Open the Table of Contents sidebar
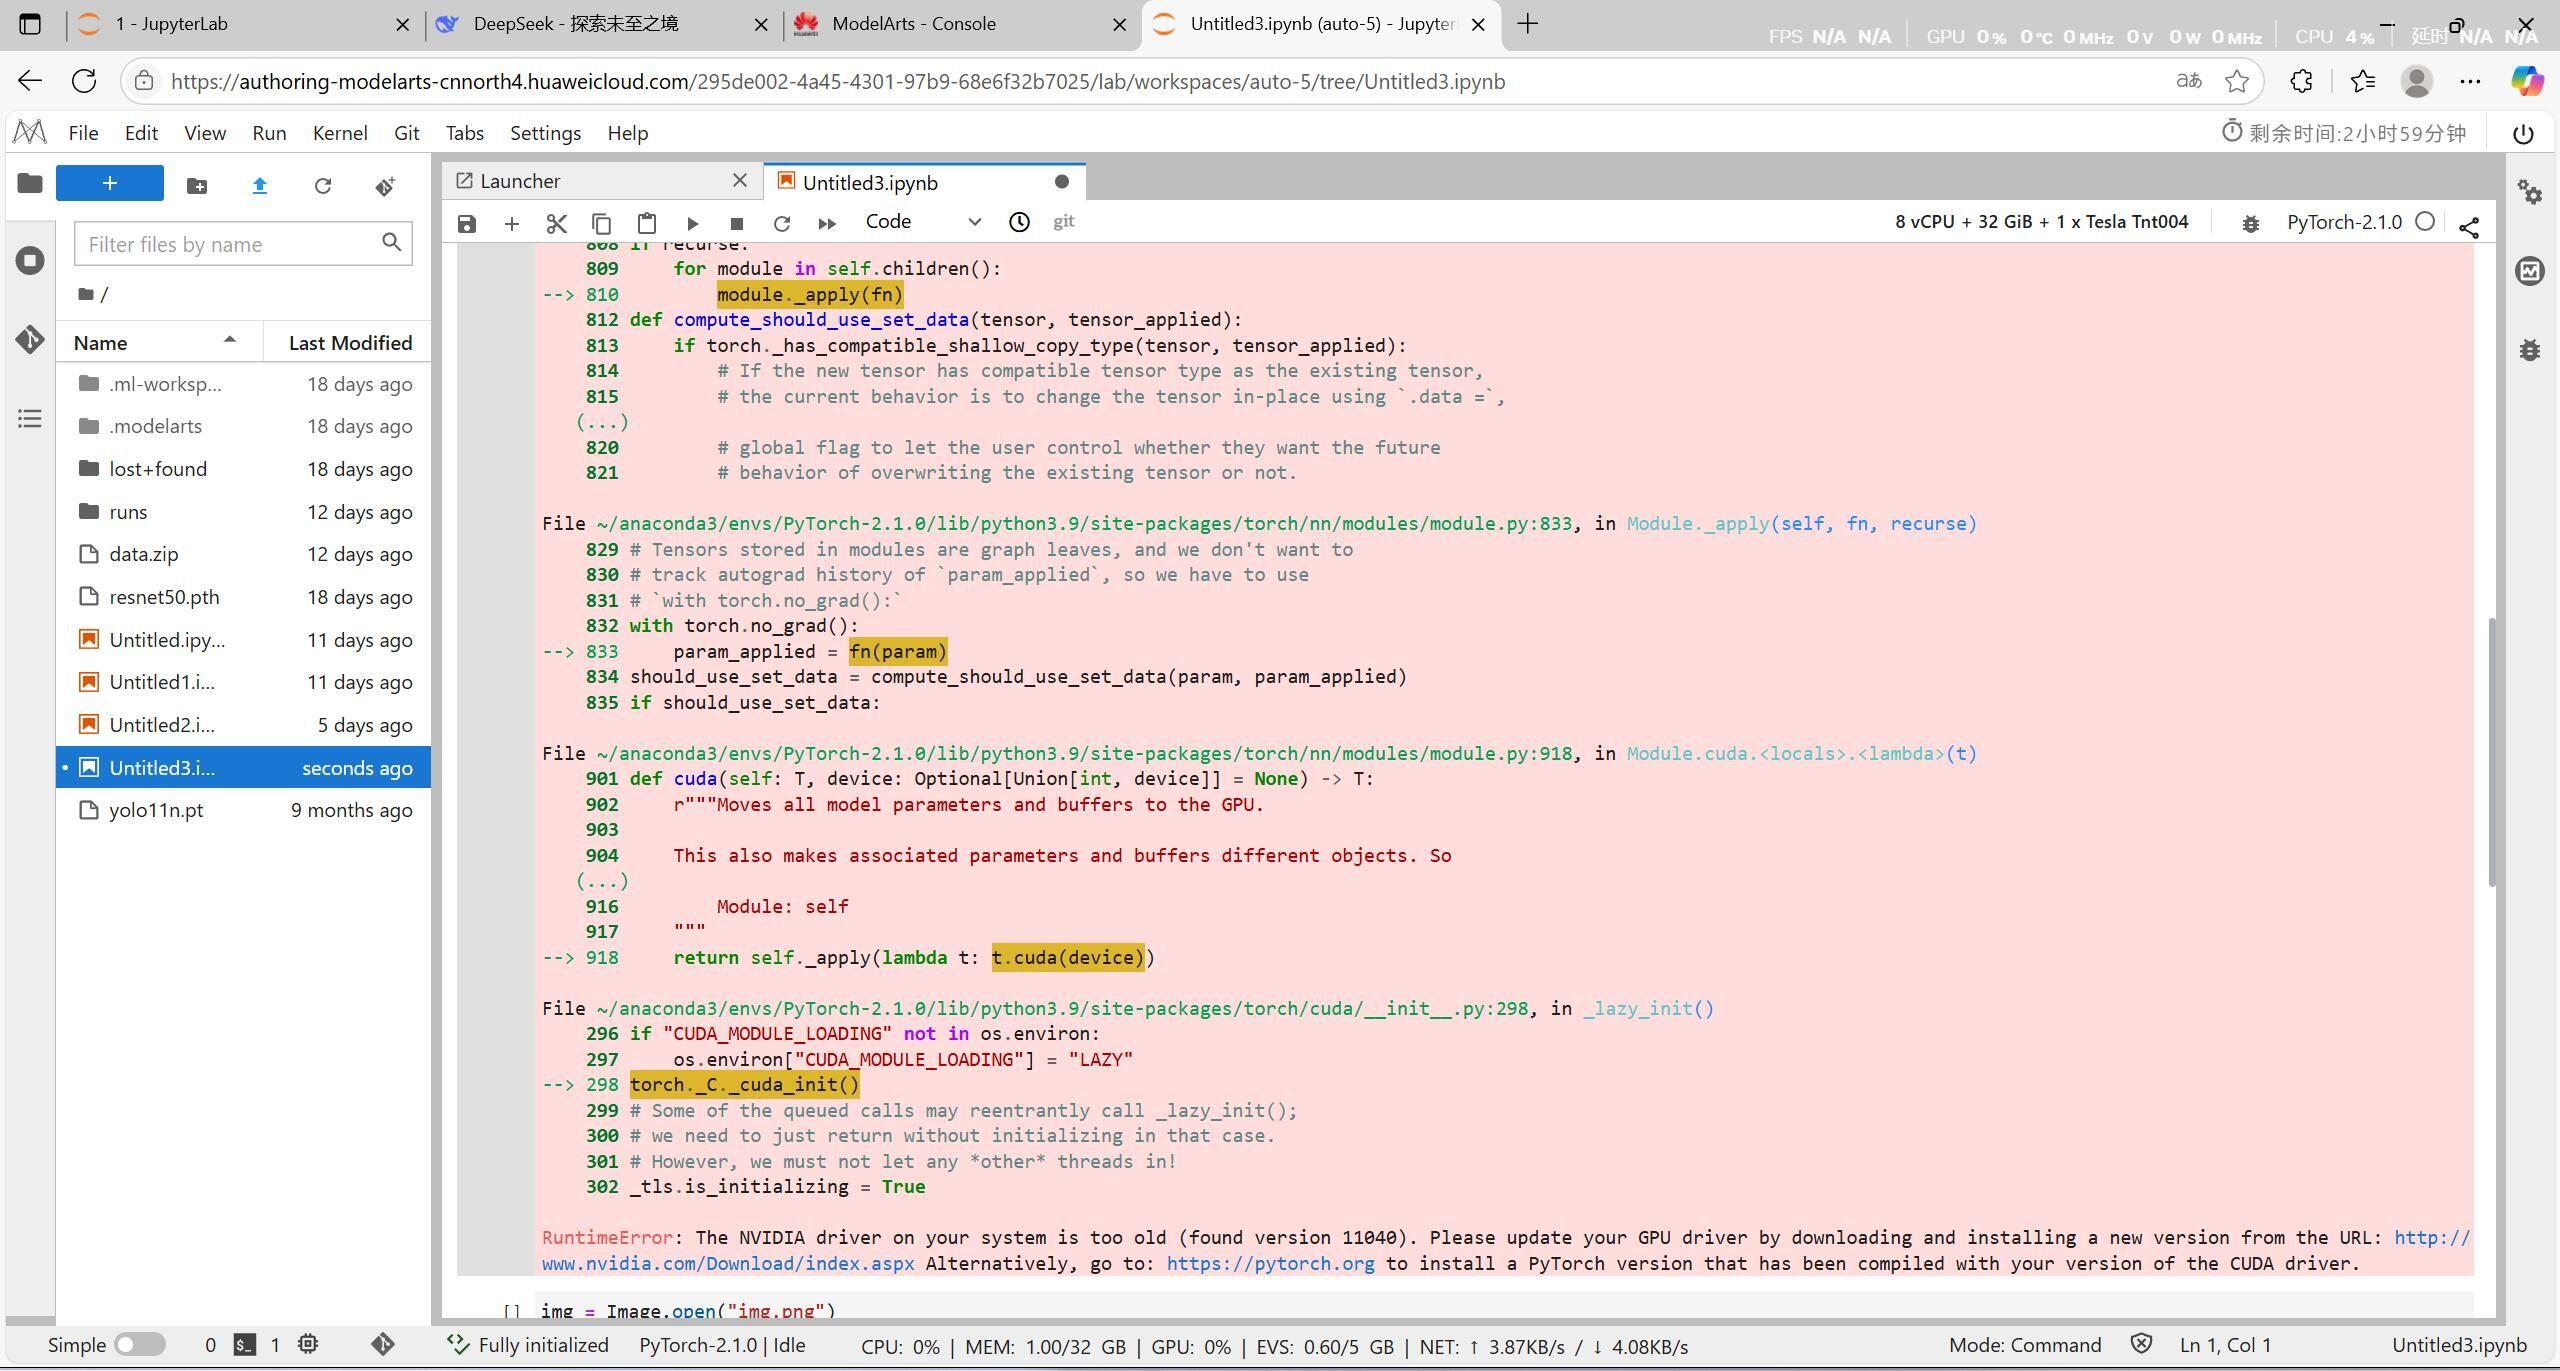The image size is (2560, 1371). (x=29, y=418)
